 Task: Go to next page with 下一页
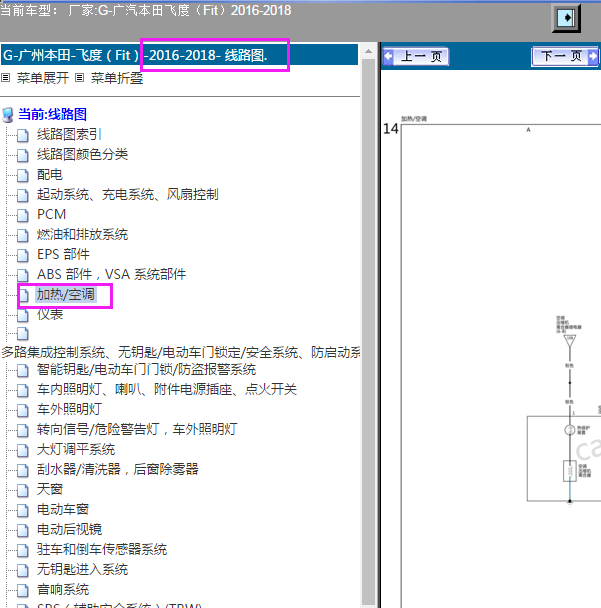[x=565, y=57]
